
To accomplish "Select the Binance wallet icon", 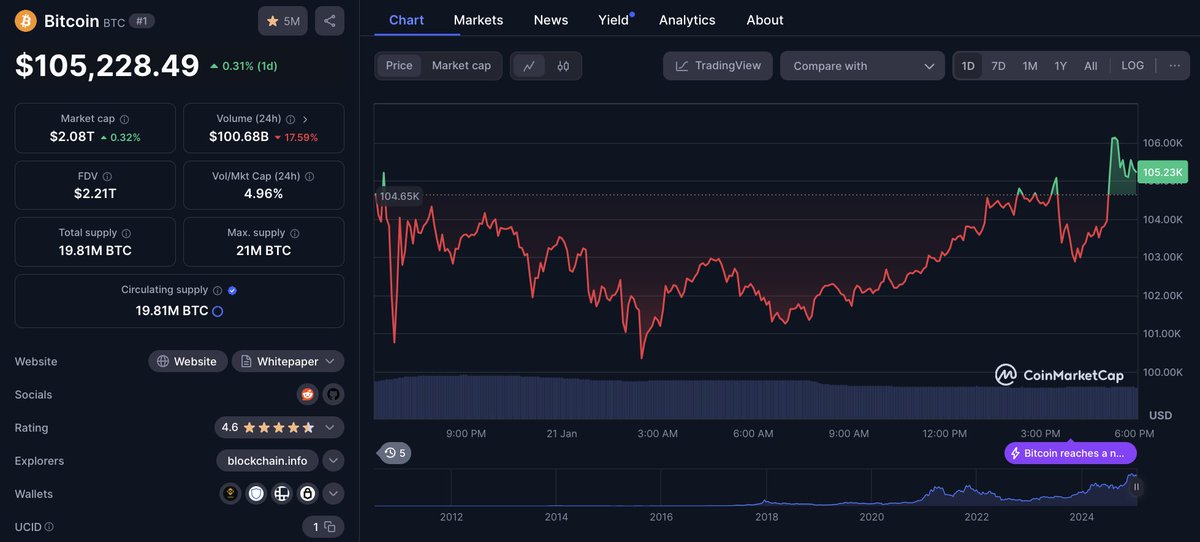I will click(x=230, y=493).
